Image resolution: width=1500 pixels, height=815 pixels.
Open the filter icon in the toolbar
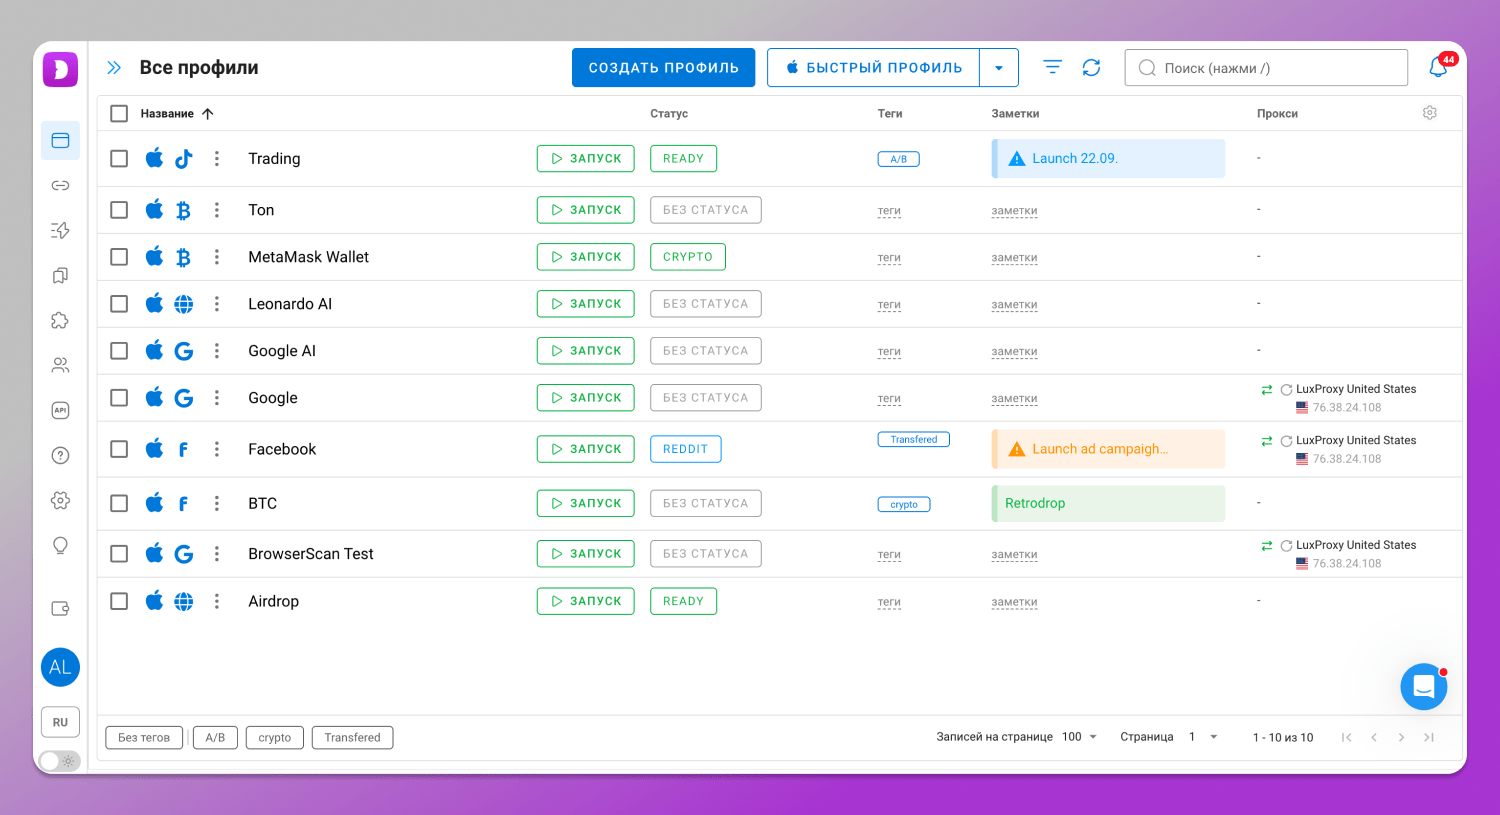1052,67
